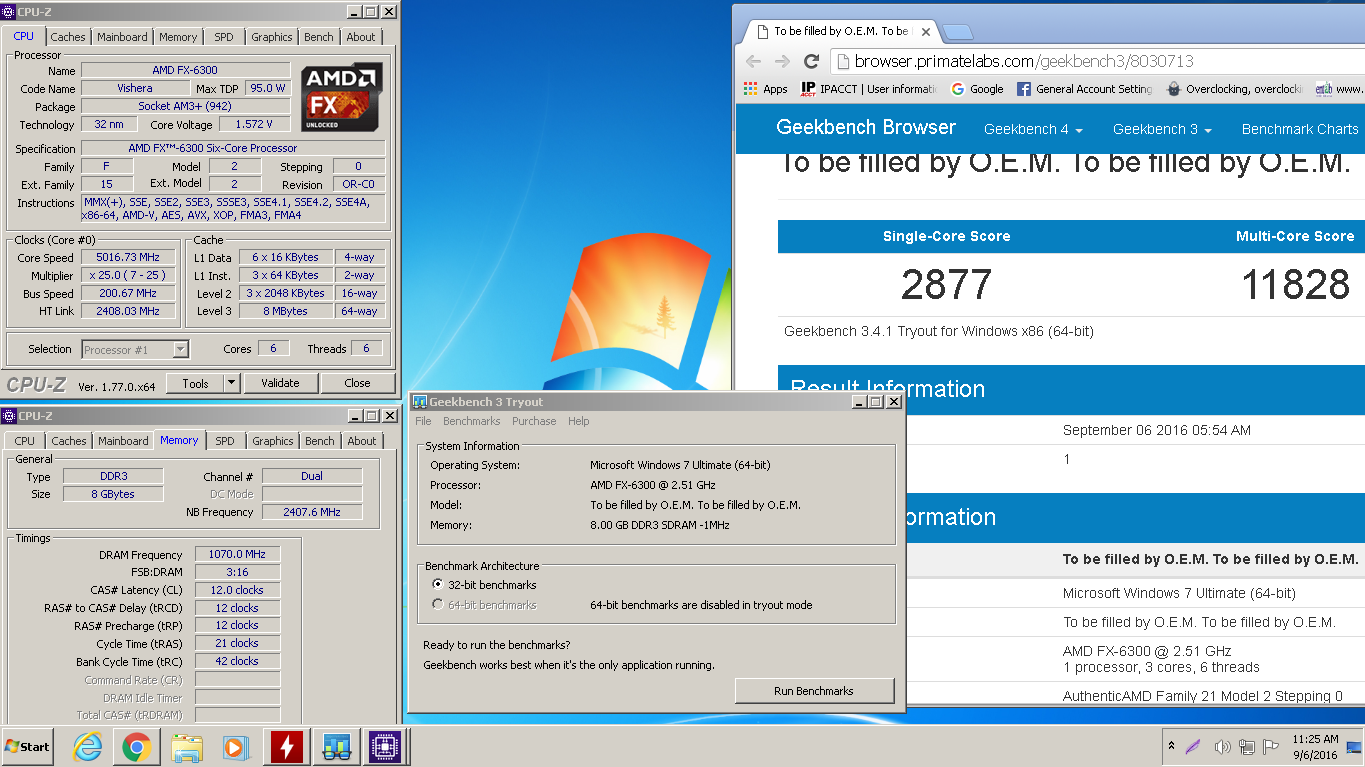
Task: Click the network status tray icon
Action: pos(1246,747)
